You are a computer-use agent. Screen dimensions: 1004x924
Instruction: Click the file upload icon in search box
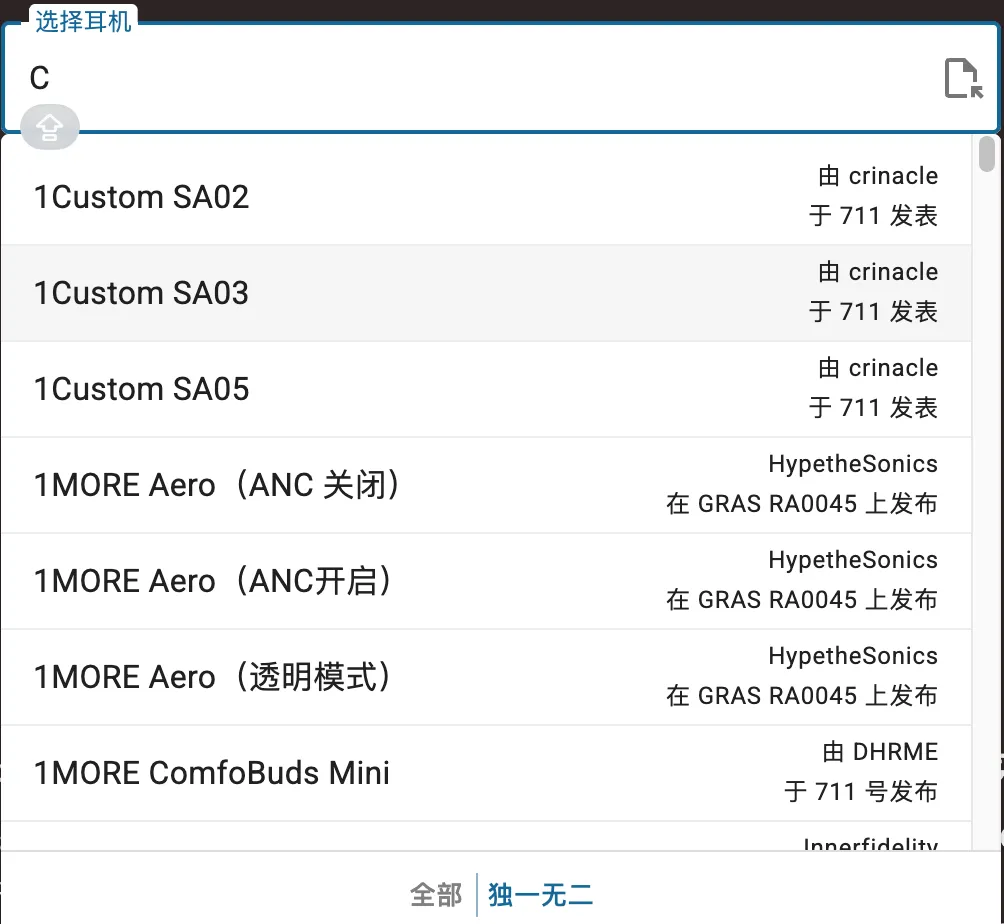pos(963,78)
